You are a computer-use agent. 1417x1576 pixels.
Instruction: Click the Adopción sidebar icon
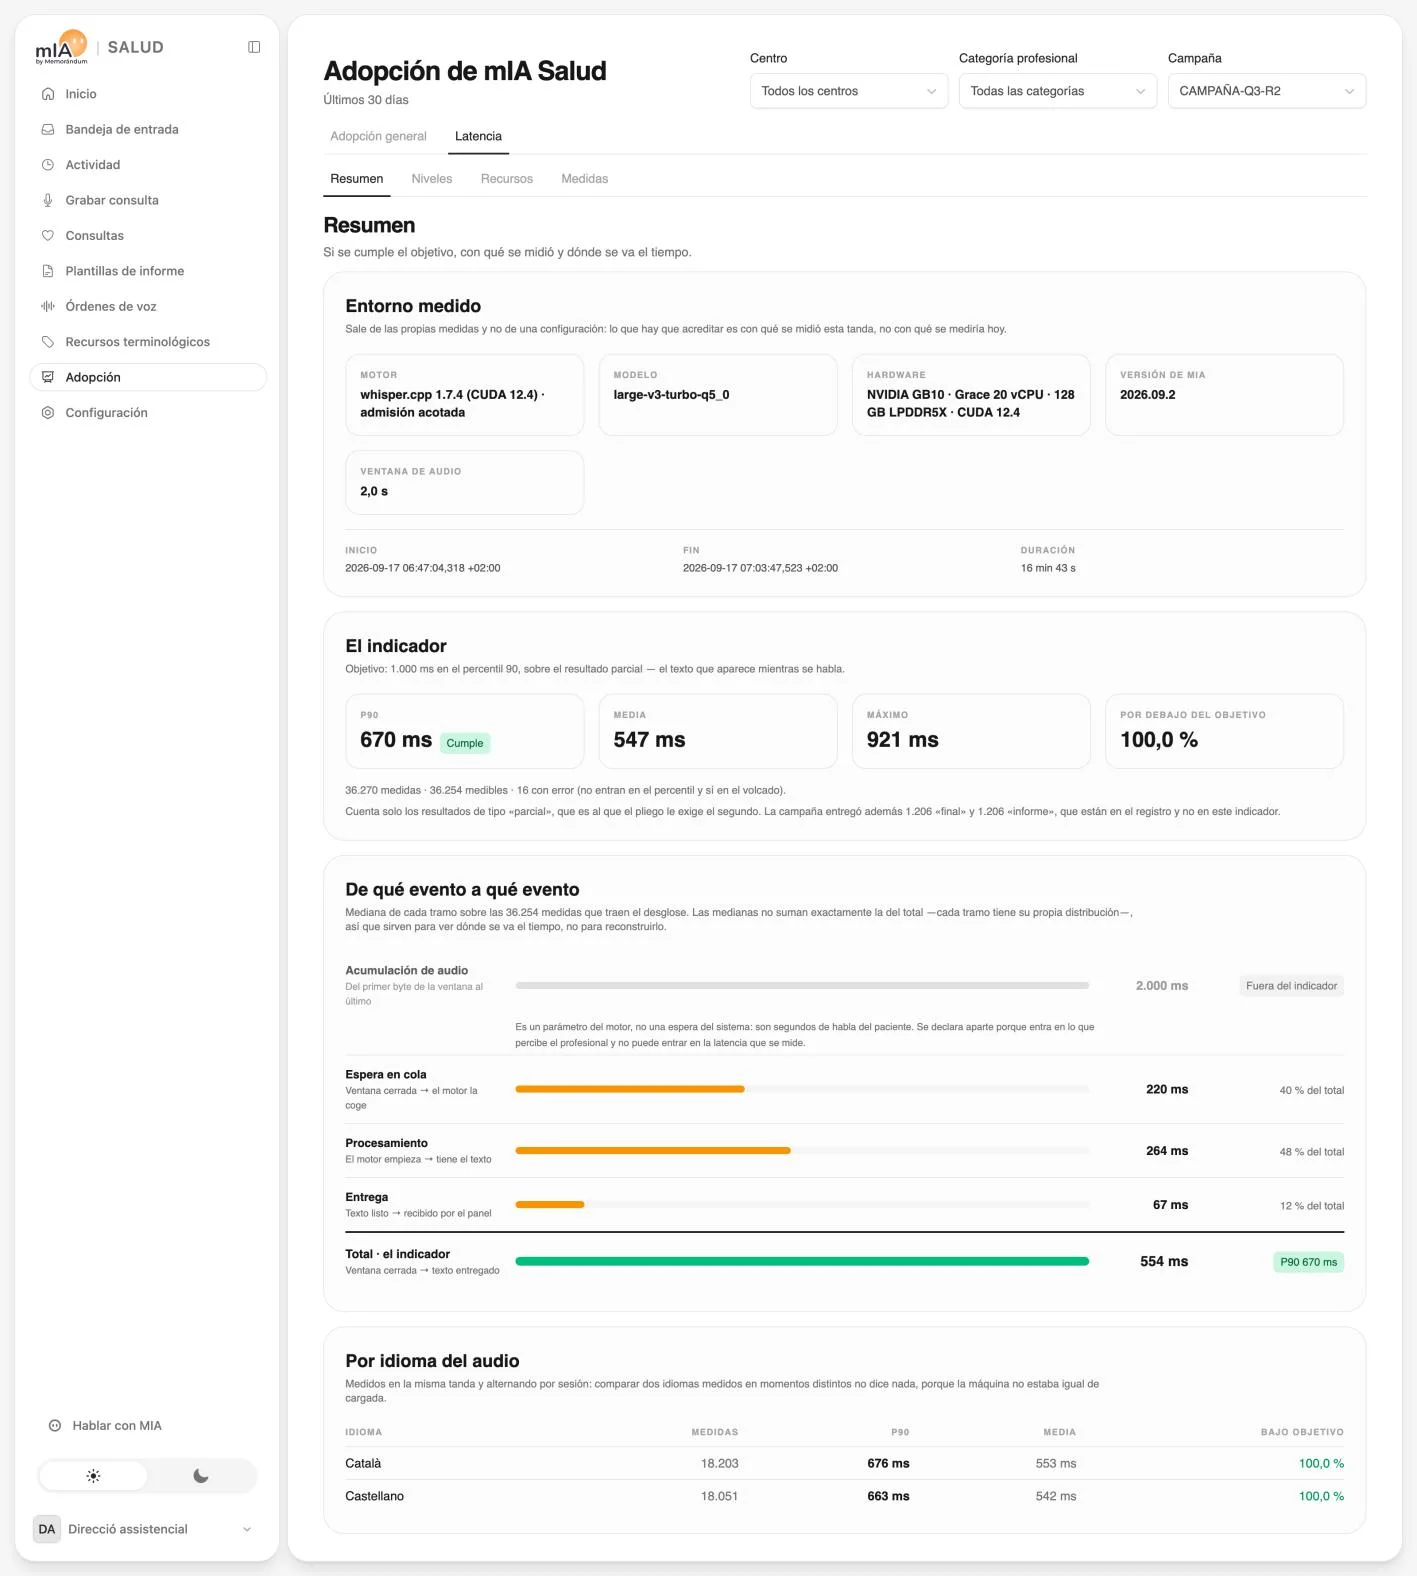(x=48, y=377)
